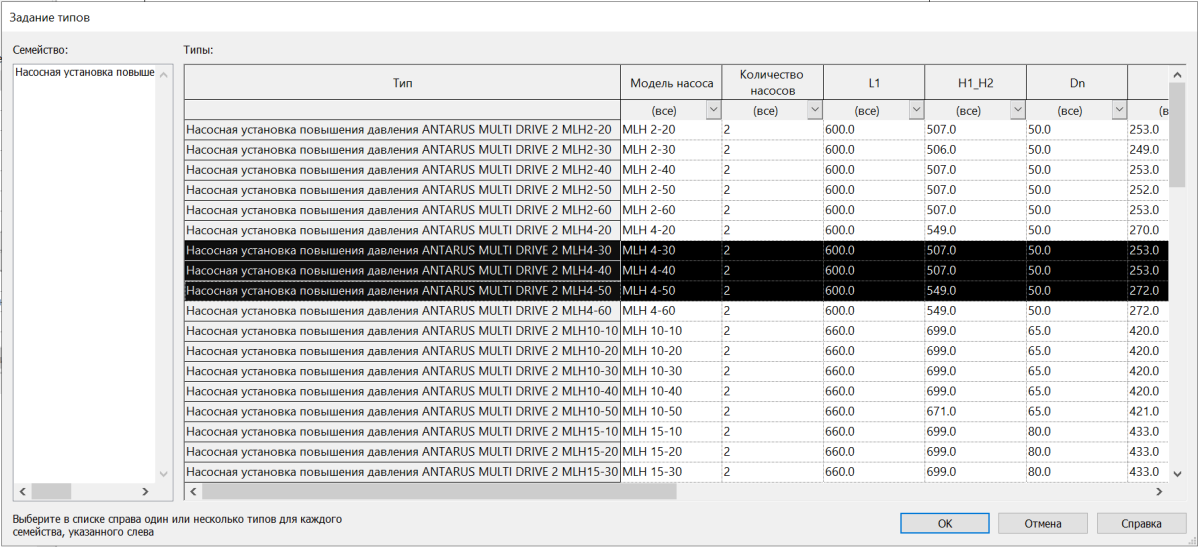Viewport: 1200px width, 547px height.
Task: Open the H1_H2 column filter dropdown
Action: [x=1017, y=110]
